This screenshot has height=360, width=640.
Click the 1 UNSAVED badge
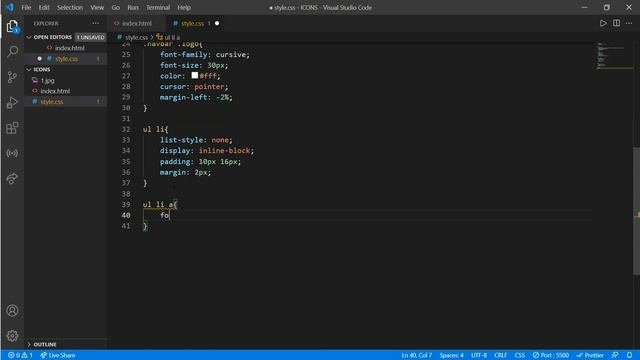coord(91,37)
